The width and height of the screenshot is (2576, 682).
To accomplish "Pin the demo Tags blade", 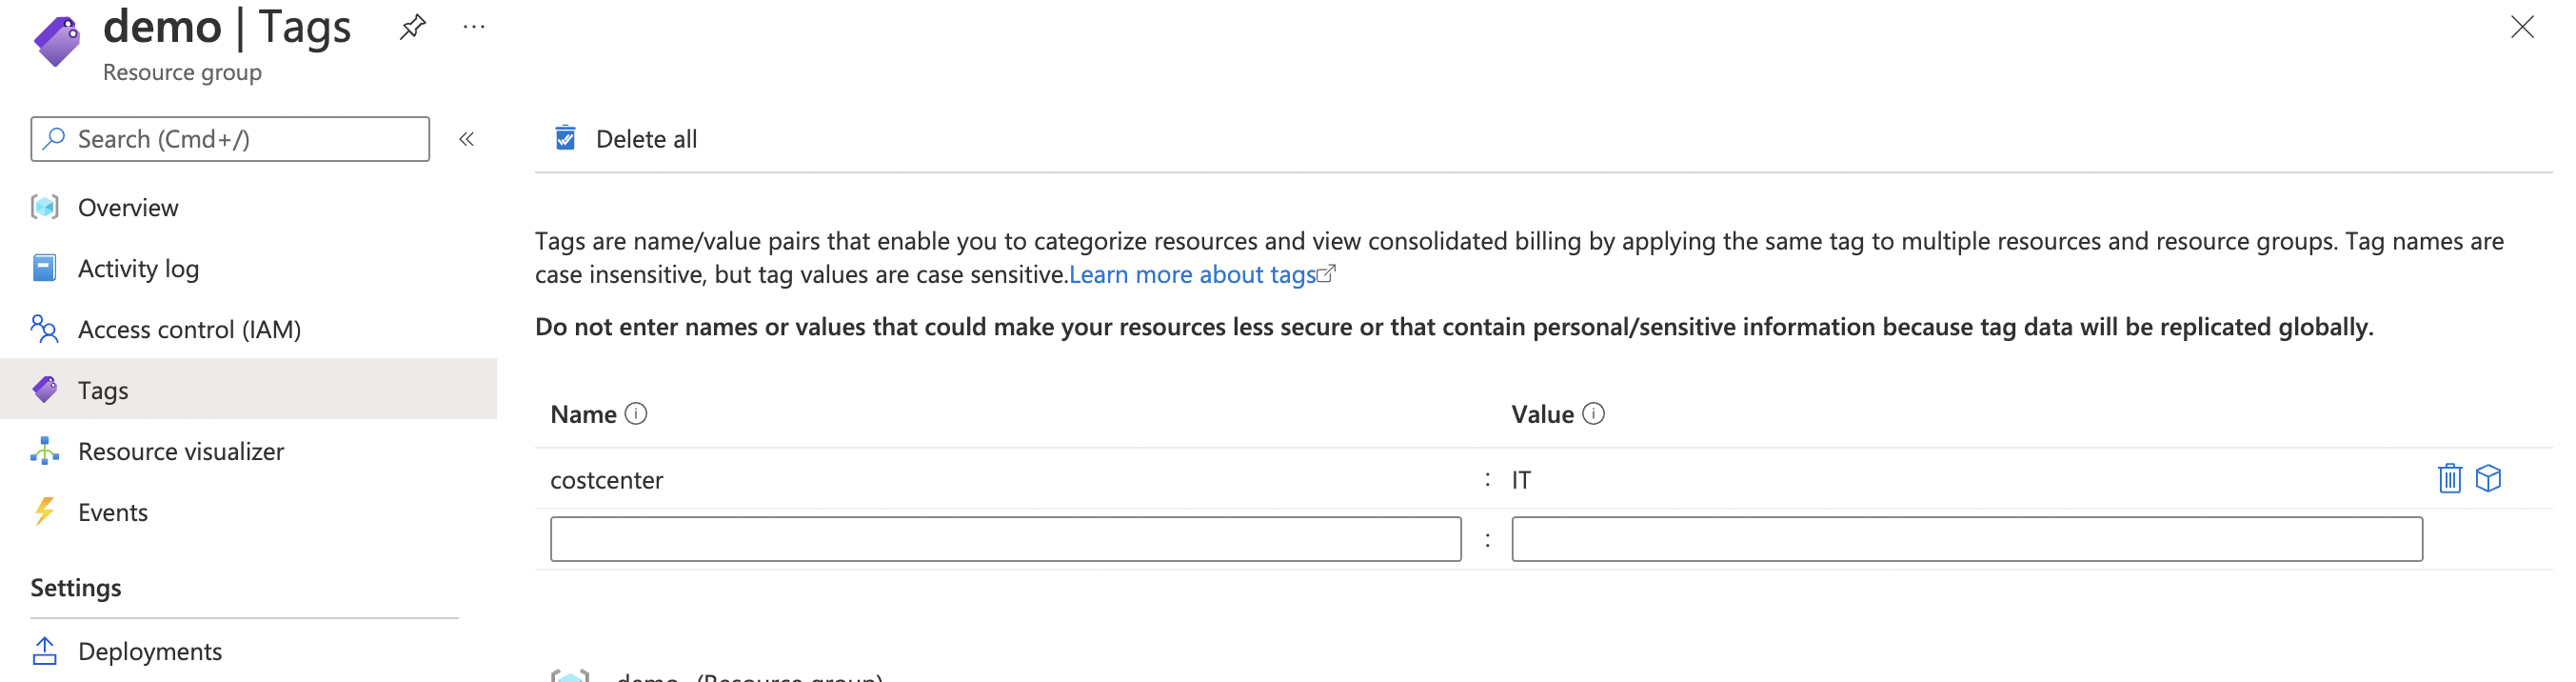I will 412,27.
